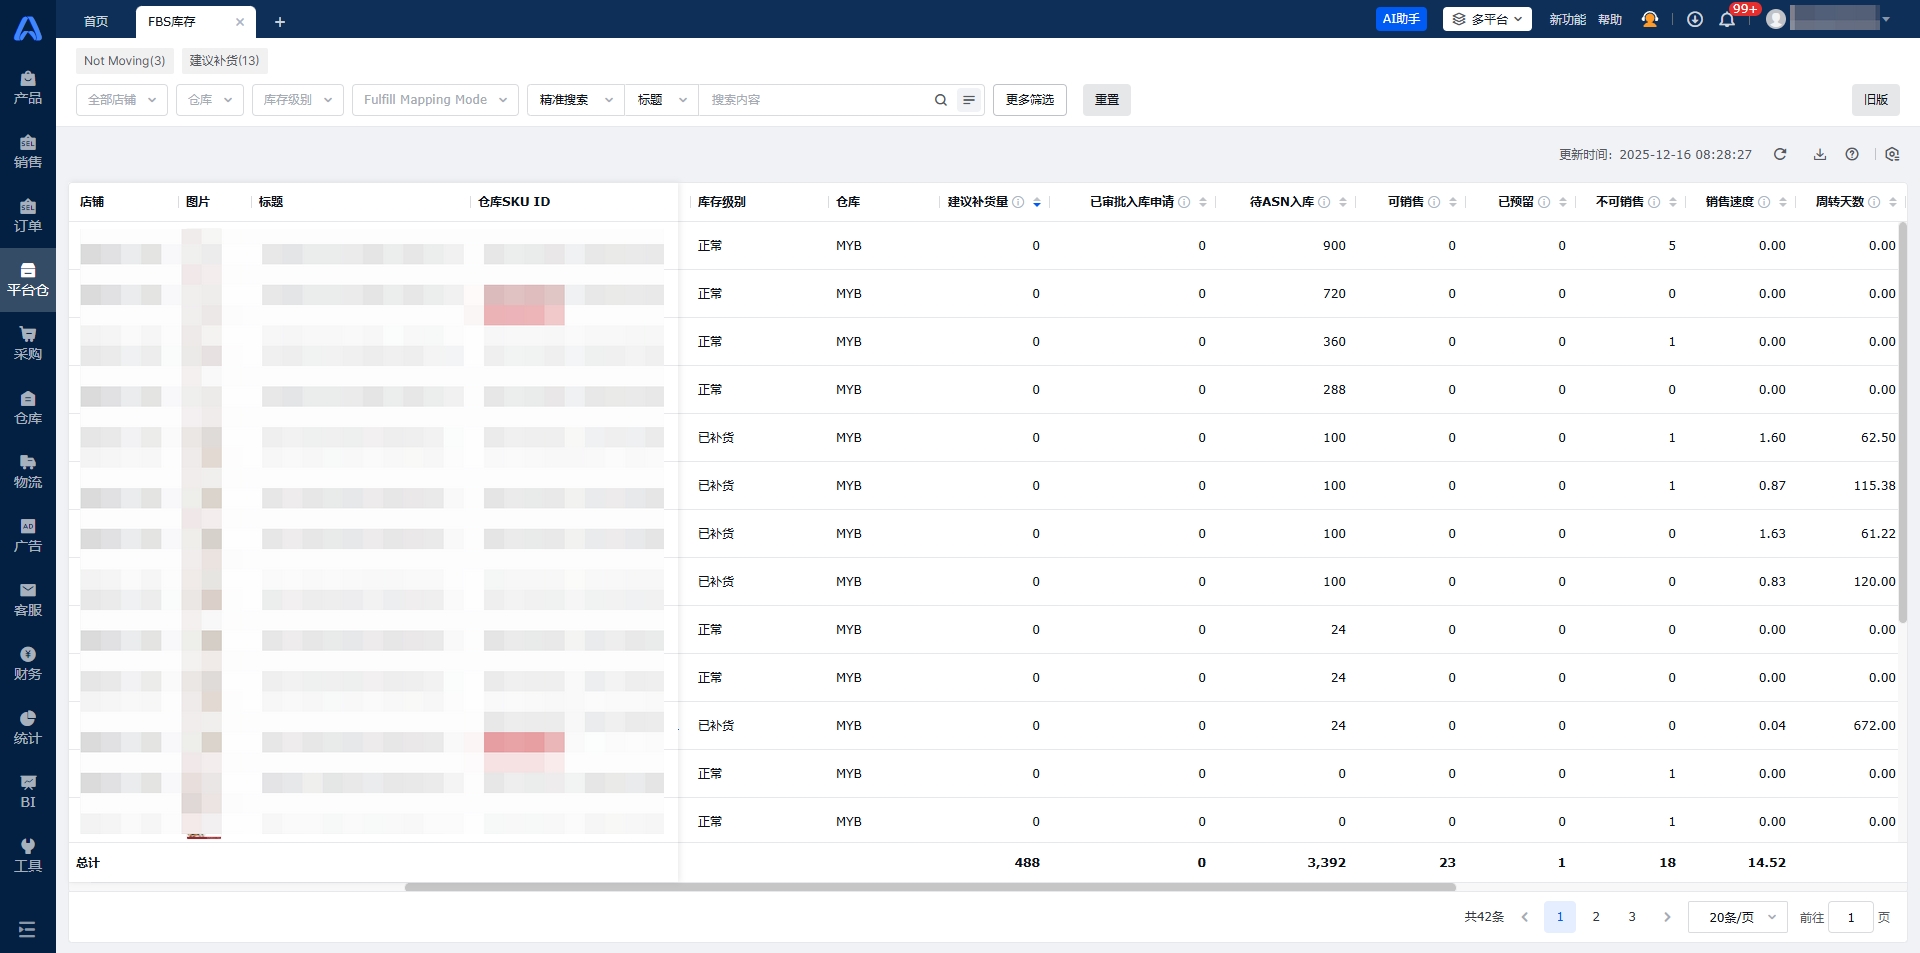Image resolution: width=1920 pixels, height=953 pixels.
Task: Switch to the 首页 home tab
Action: [96, 21]
